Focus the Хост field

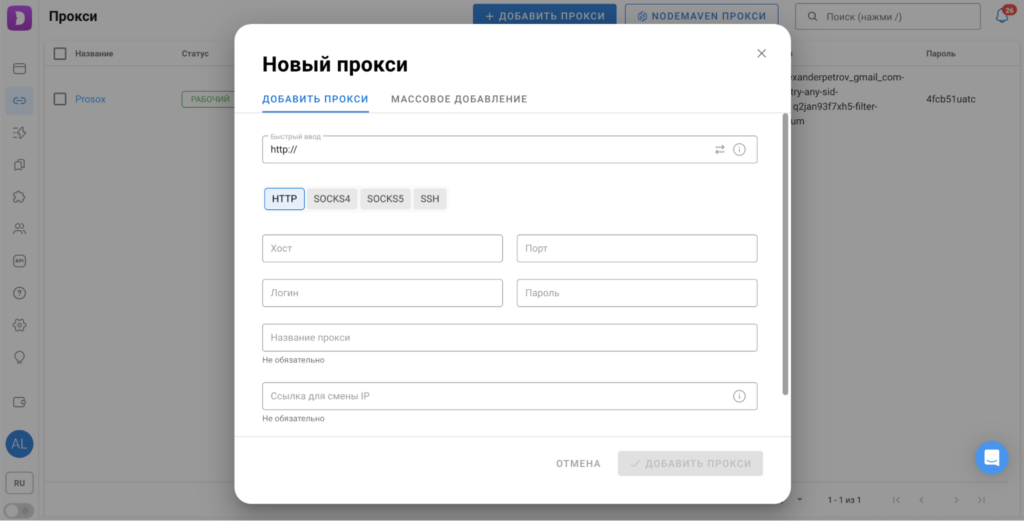coord(383,249)
